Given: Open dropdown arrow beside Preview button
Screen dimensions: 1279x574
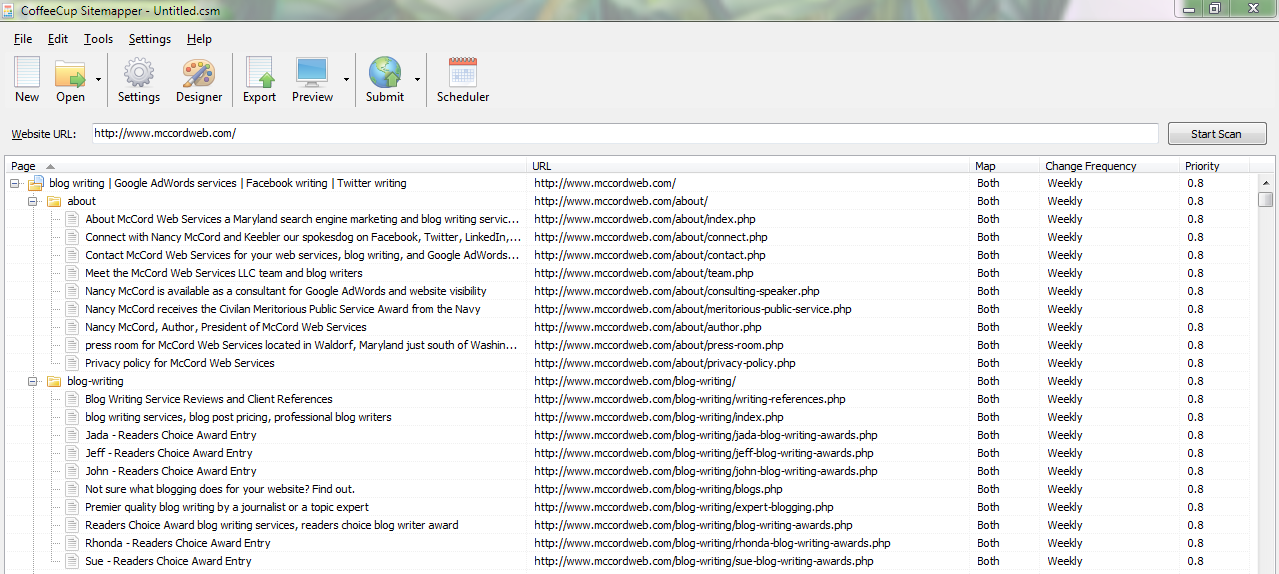Looking at the screenshot, I should (346, 78).
